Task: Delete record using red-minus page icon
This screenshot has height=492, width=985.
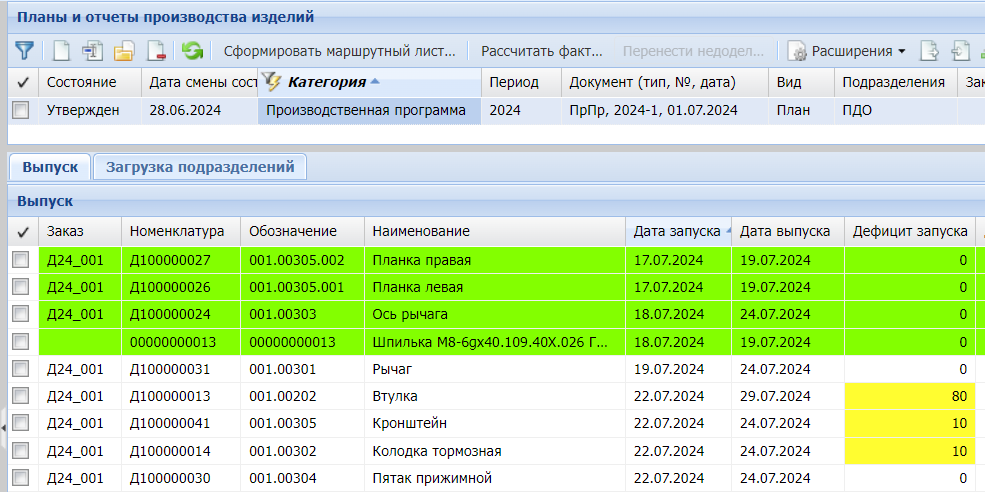Action: click(155, 50)
